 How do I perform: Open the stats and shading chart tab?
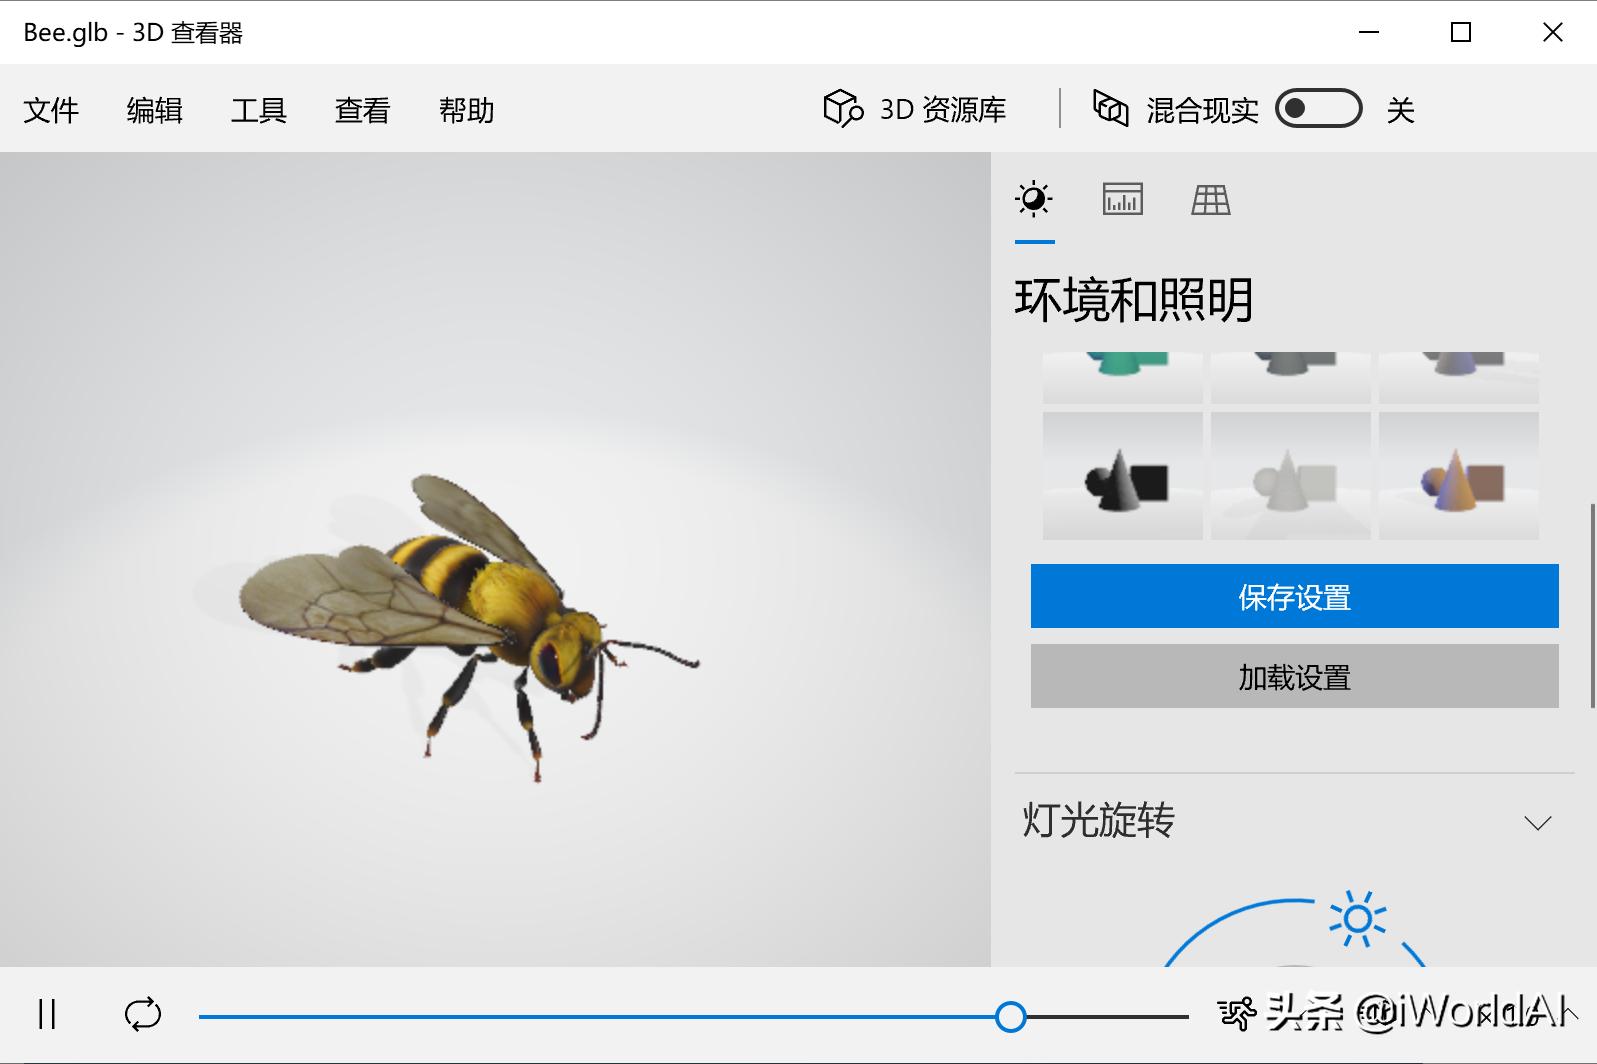pos(1123,199)
